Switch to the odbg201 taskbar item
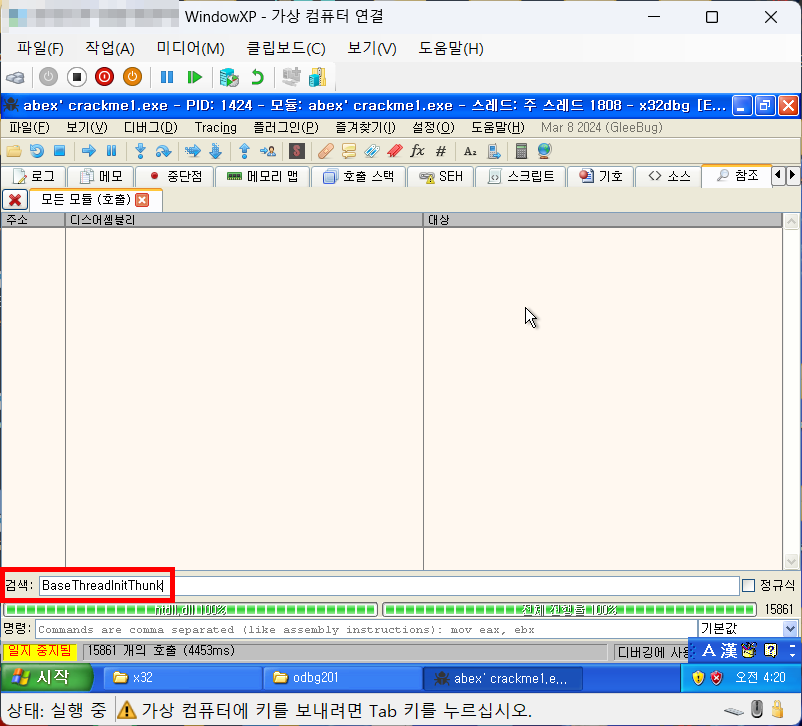The width and height of the screenshot is (802, 726). tap(342, 678)
